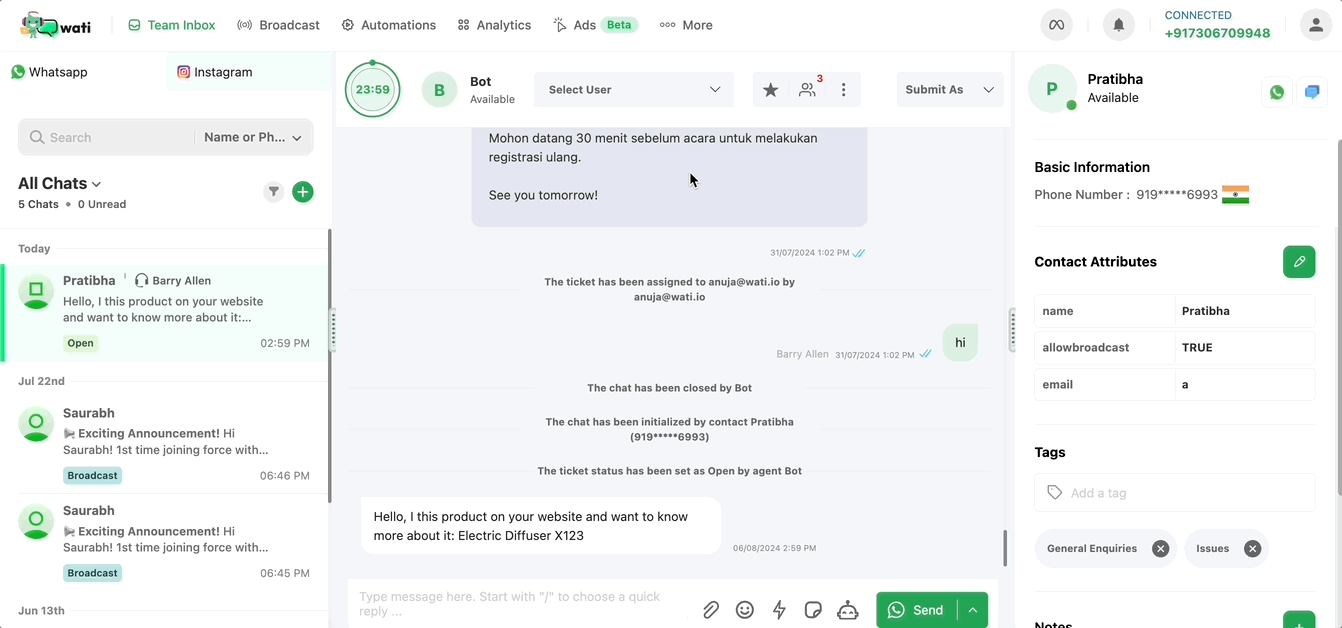This screenshot has width=1342, height=628.
Task: Open the Submit As dropdown
Action: [x=949, y=90]
